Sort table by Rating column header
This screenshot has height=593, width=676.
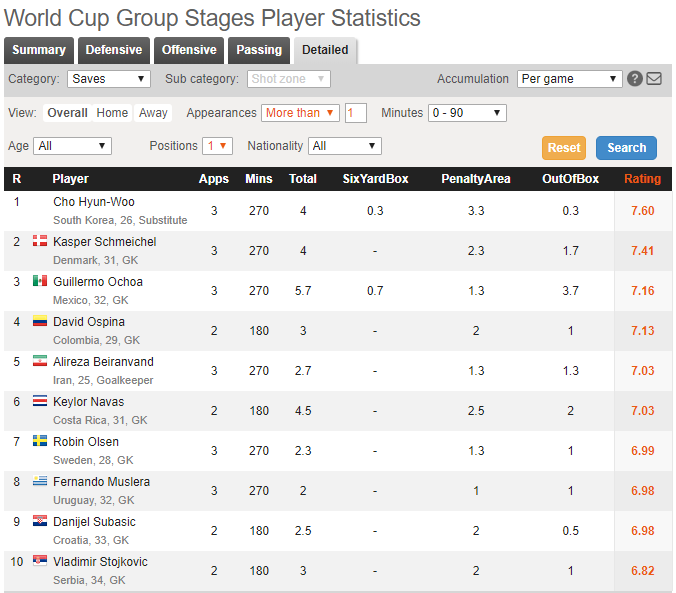643,179
